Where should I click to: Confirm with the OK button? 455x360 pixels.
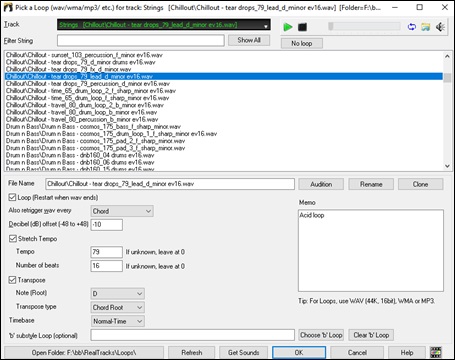pyautogui.click(x=299, y=353)
